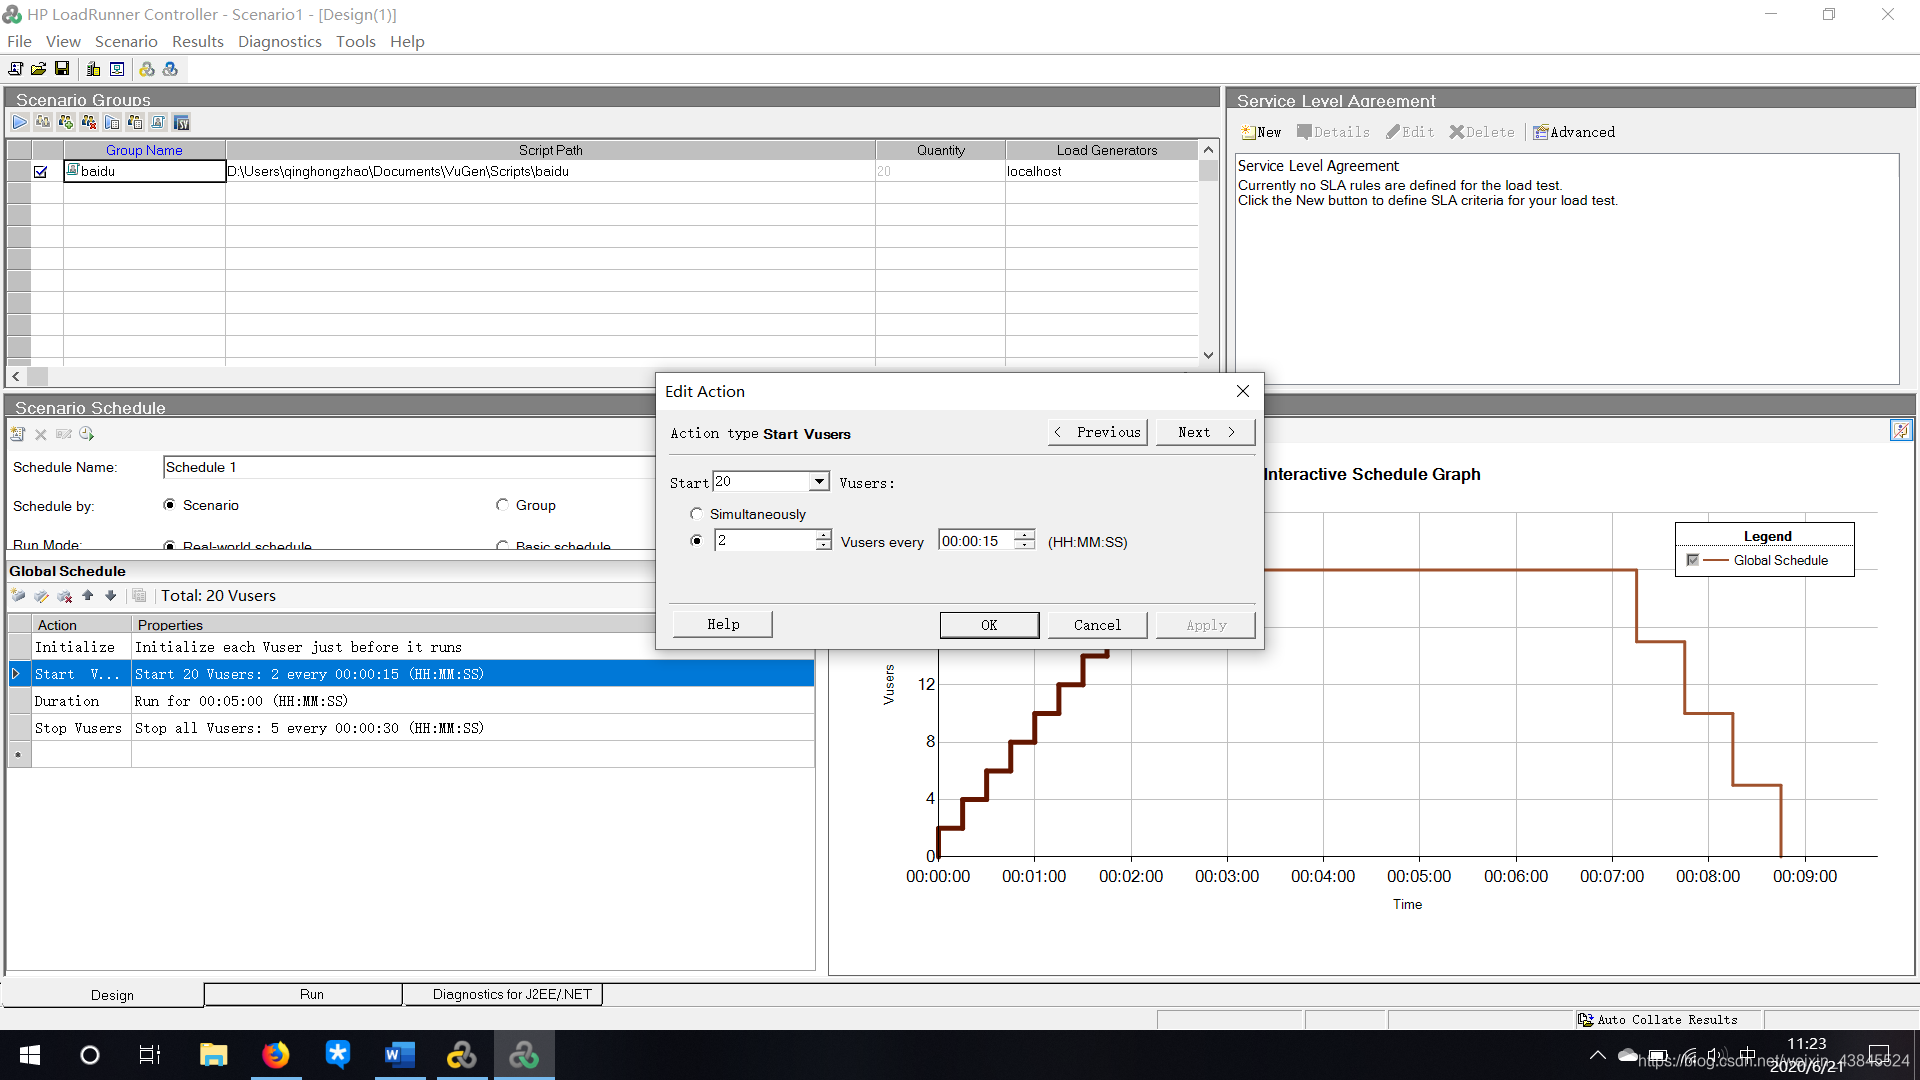Click the move action up arrow icon

pos(88,596)
